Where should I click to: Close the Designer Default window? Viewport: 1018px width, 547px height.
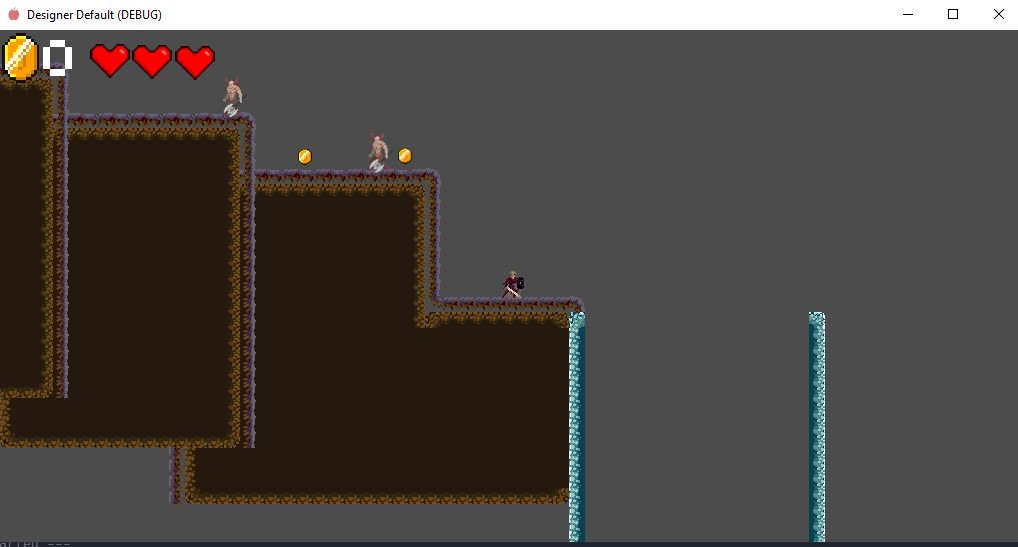(999, 14)
